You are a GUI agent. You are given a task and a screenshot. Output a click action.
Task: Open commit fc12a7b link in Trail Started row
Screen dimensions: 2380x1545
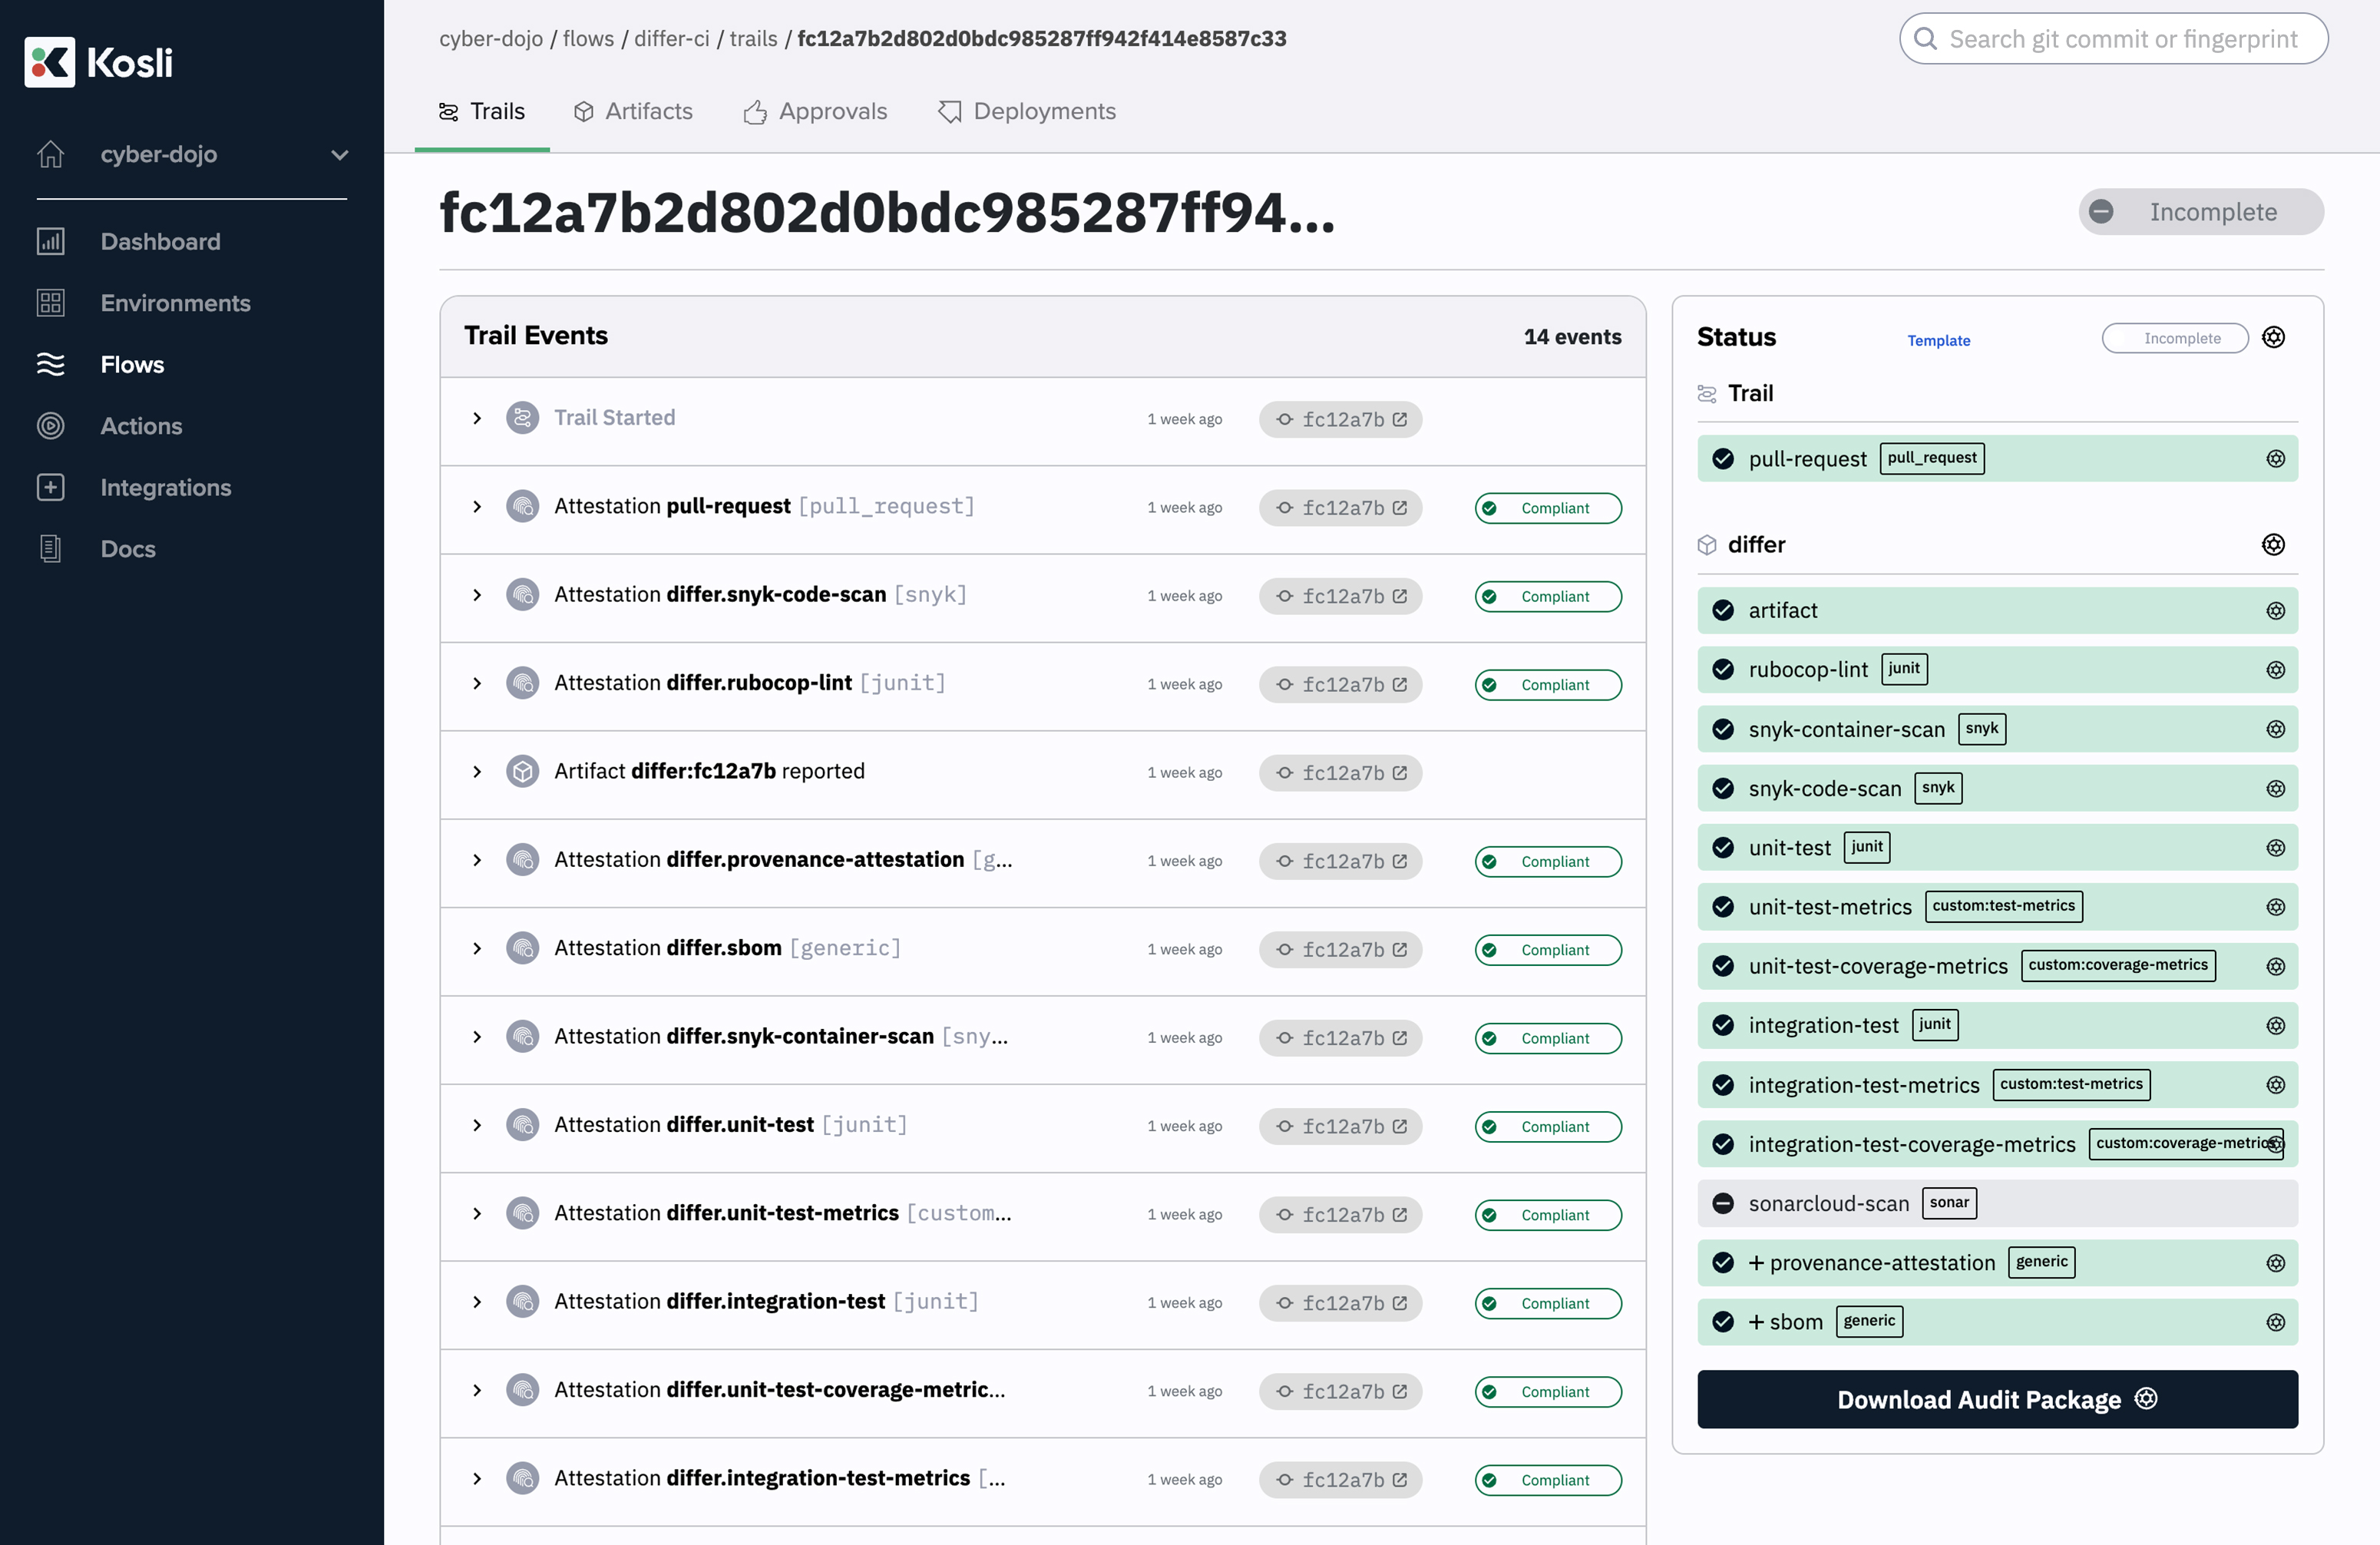(x=1340, y=420)
